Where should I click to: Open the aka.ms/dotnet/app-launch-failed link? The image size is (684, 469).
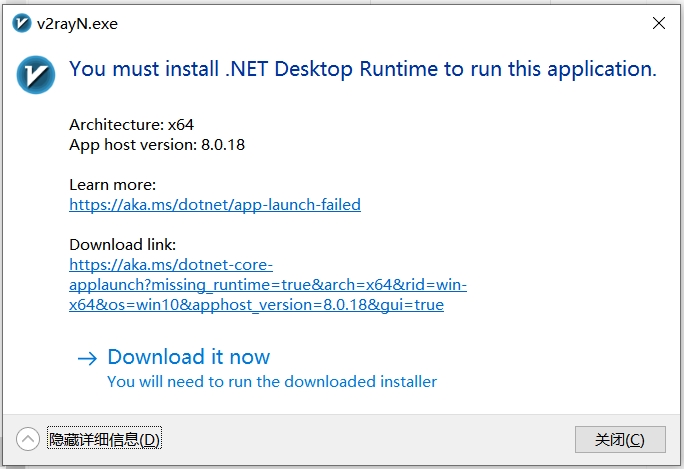[214, 205]
